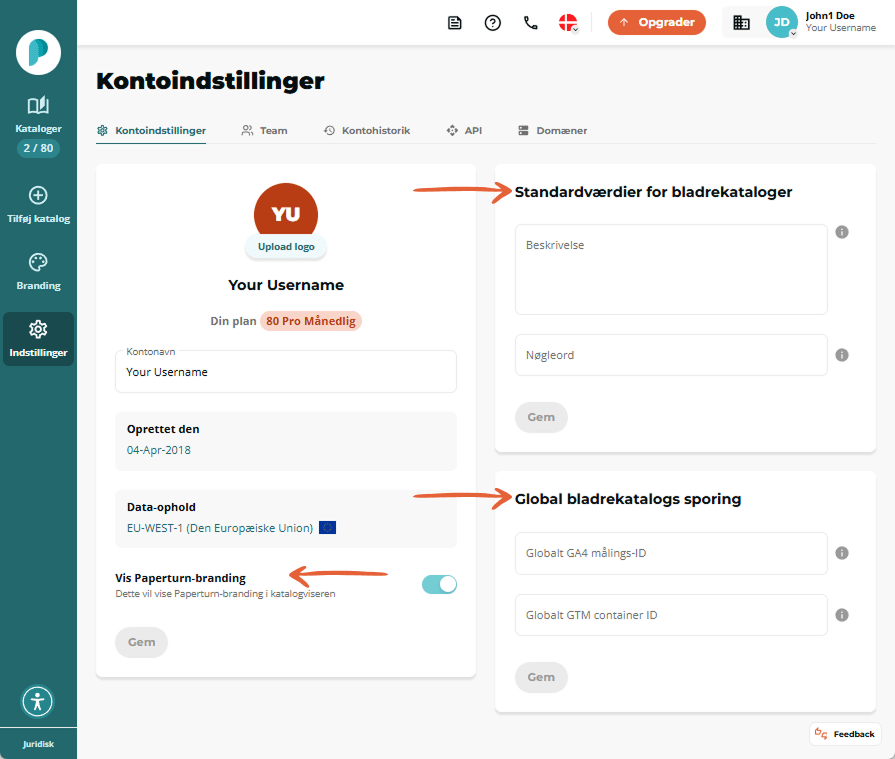Show info for GA4 målings-ID

pyautogui.click(x=842, y=553)
